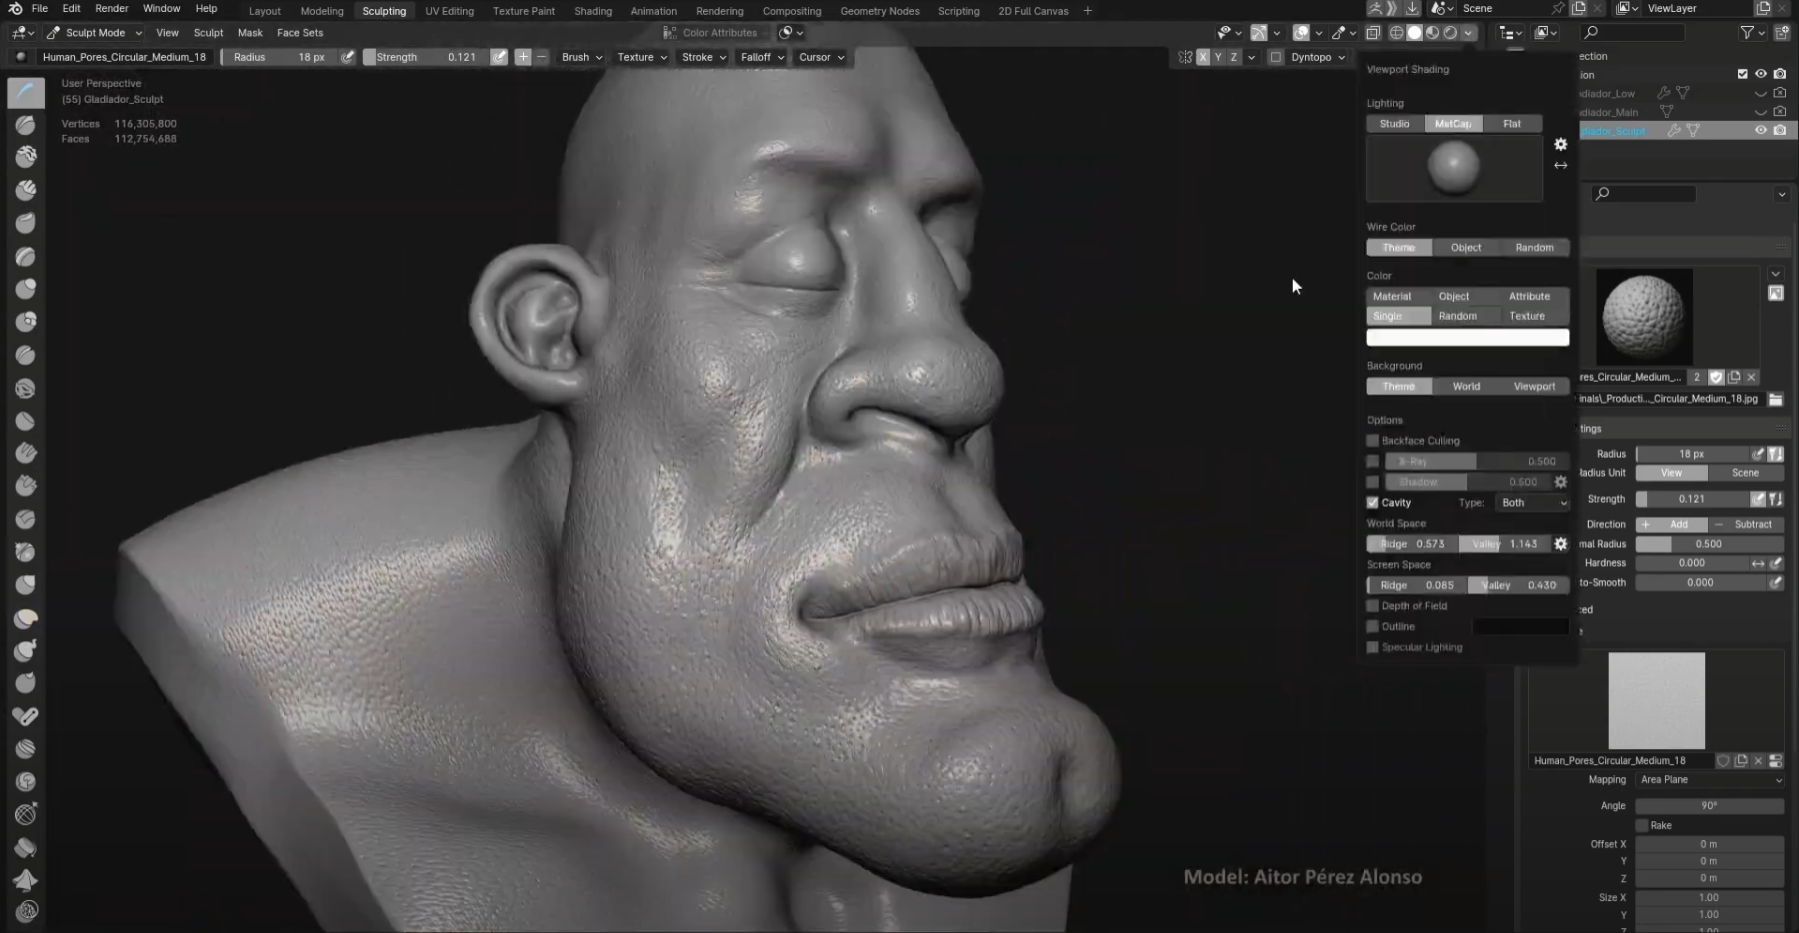Open the Falloff dropdown in header
This screenshot has height=933, width=1799.
click(762, 57)
